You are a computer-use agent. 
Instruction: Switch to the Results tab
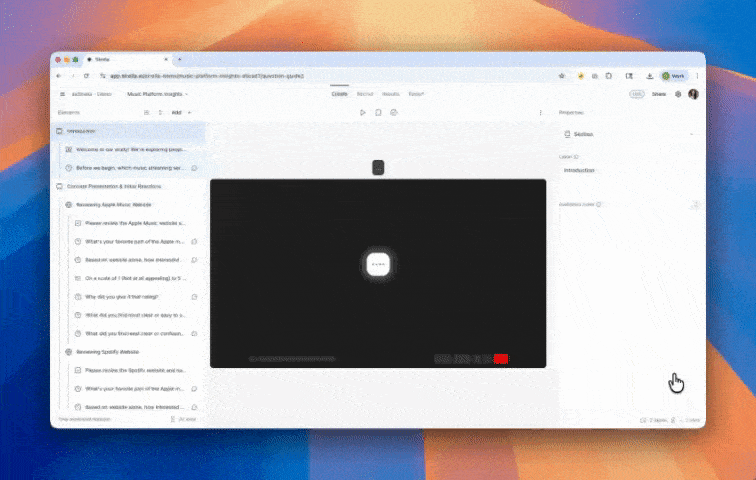(391, 94)
